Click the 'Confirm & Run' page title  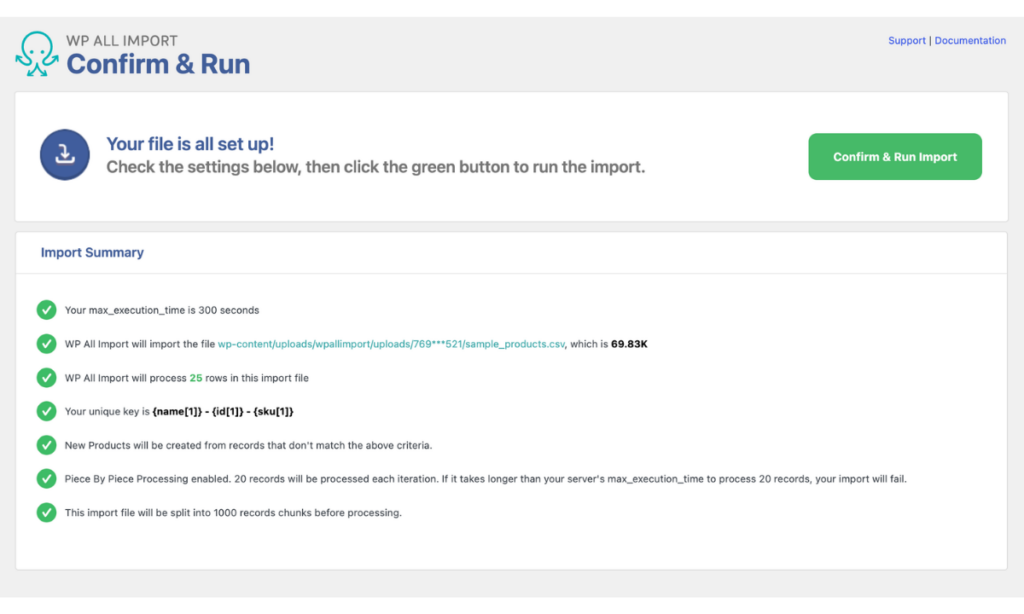tap(158, 64)
